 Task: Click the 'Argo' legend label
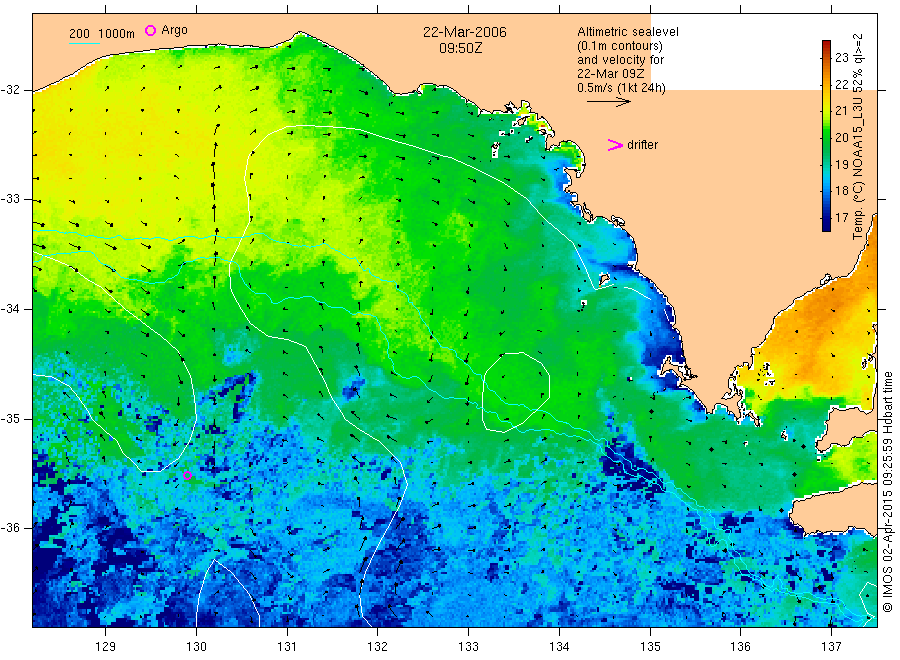coord(174,30)
